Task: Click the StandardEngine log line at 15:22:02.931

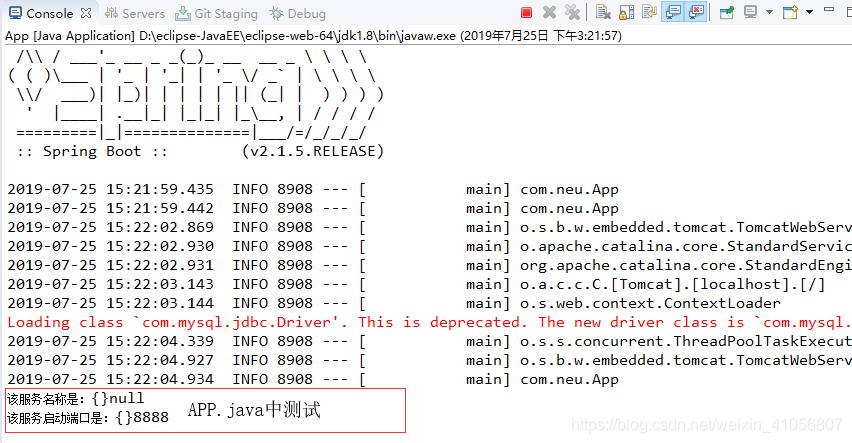Action: 429,265
